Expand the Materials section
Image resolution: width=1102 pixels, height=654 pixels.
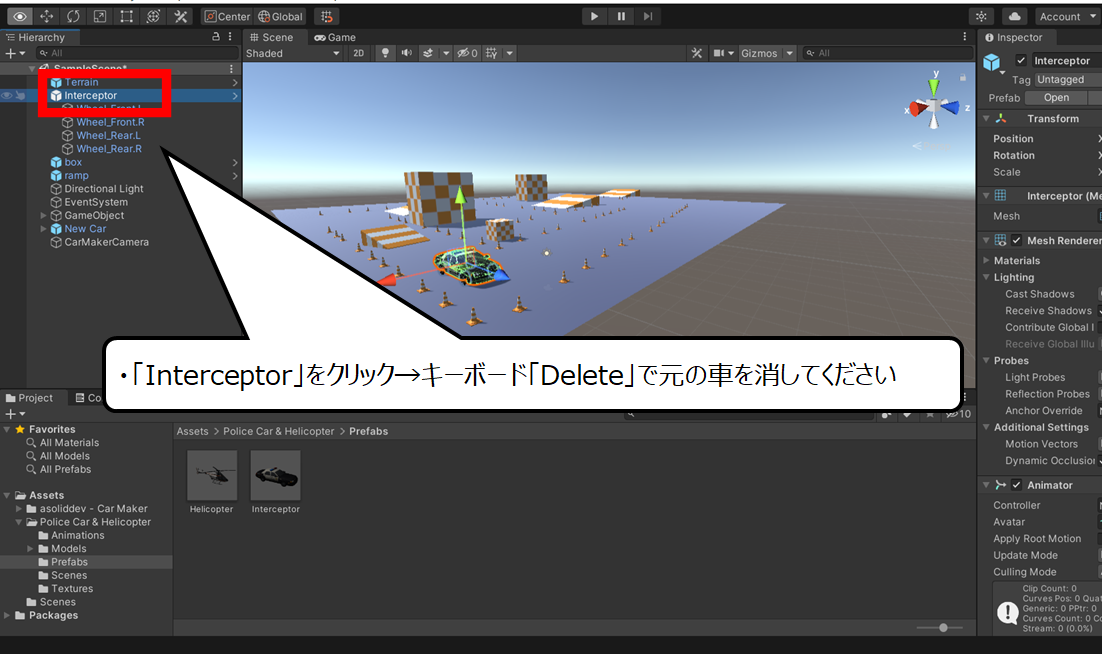986,261
